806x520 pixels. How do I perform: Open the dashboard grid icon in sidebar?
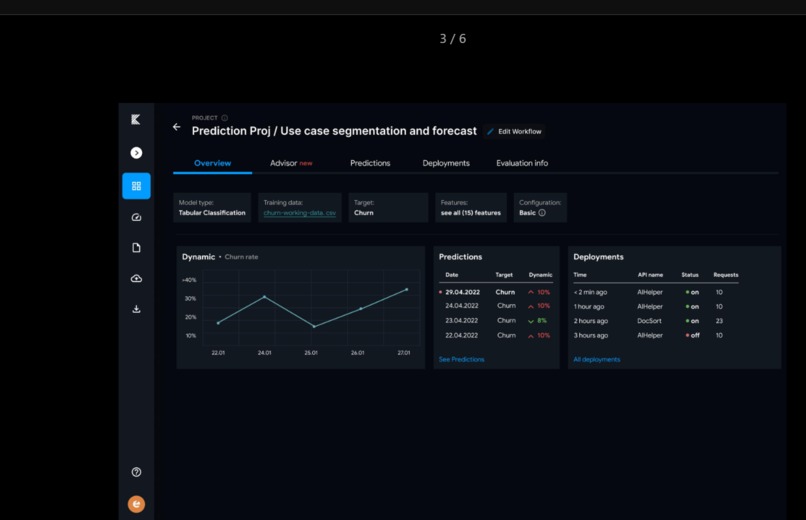(136, 186)
